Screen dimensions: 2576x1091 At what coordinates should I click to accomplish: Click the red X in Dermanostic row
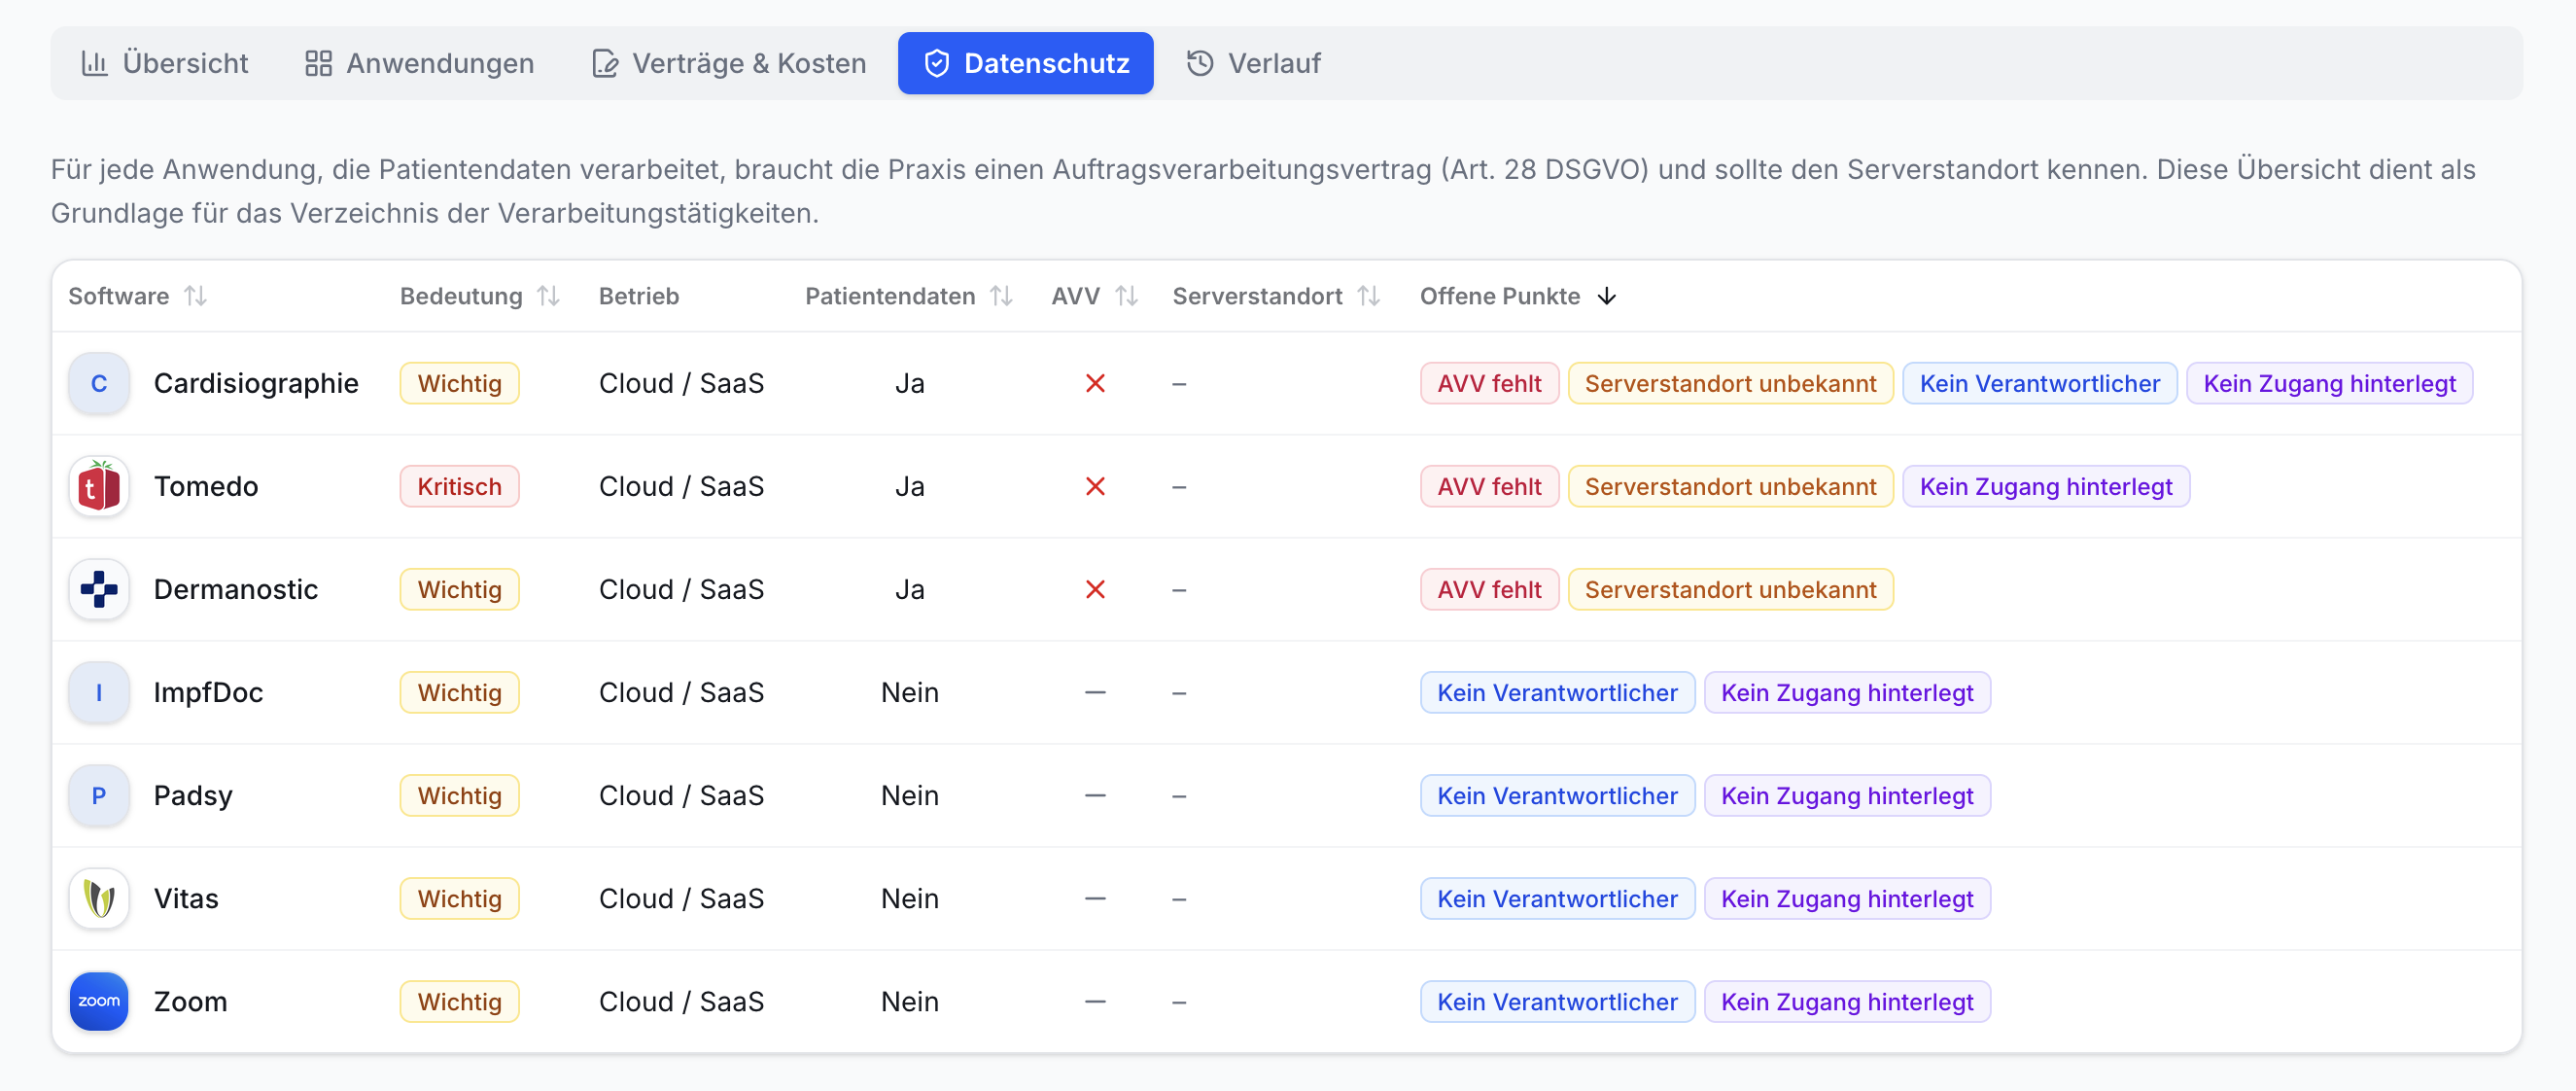[1095, 589]
